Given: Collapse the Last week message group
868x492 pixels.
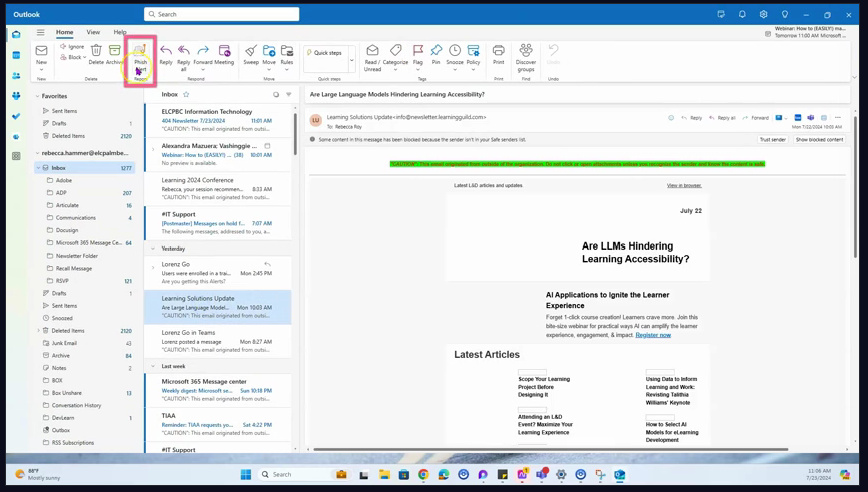Looking at the screenshot, I should coord(153,366).
